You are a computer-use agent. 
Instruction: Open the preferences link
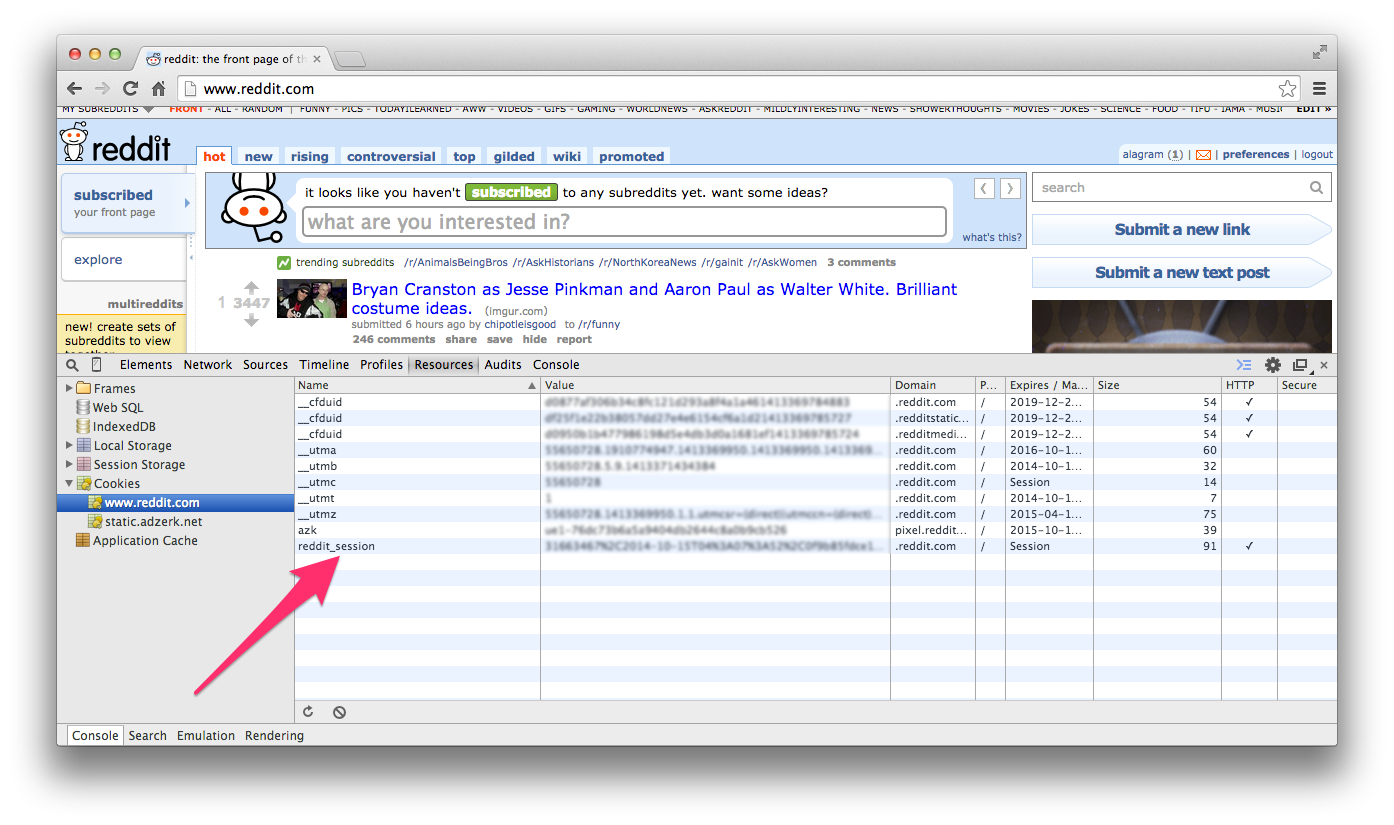(1256, 155)
